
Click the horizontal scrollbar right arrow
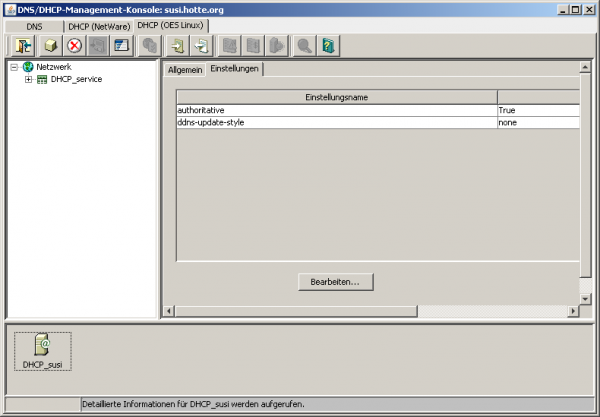(572, 311)
